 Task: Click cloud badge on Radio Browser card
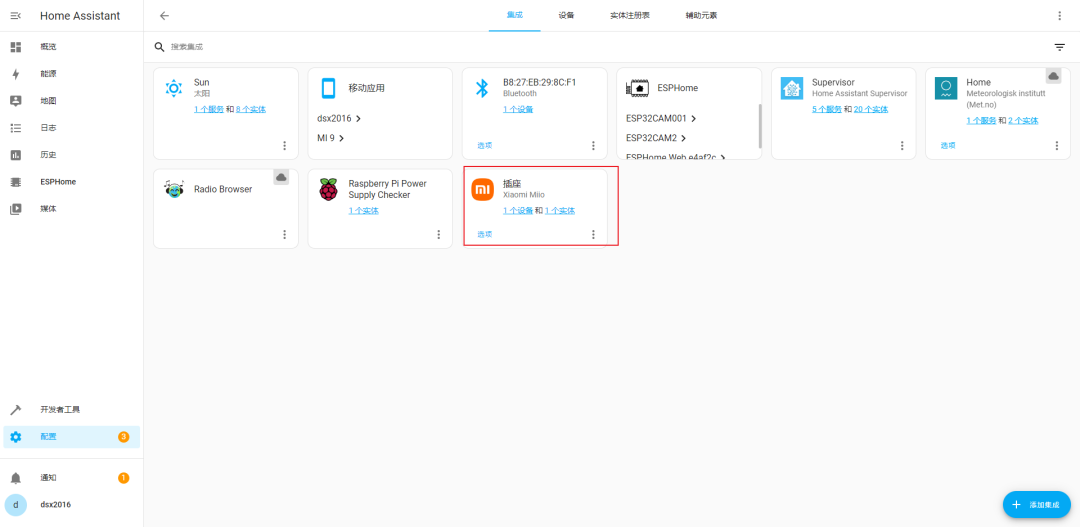[281, 177]
